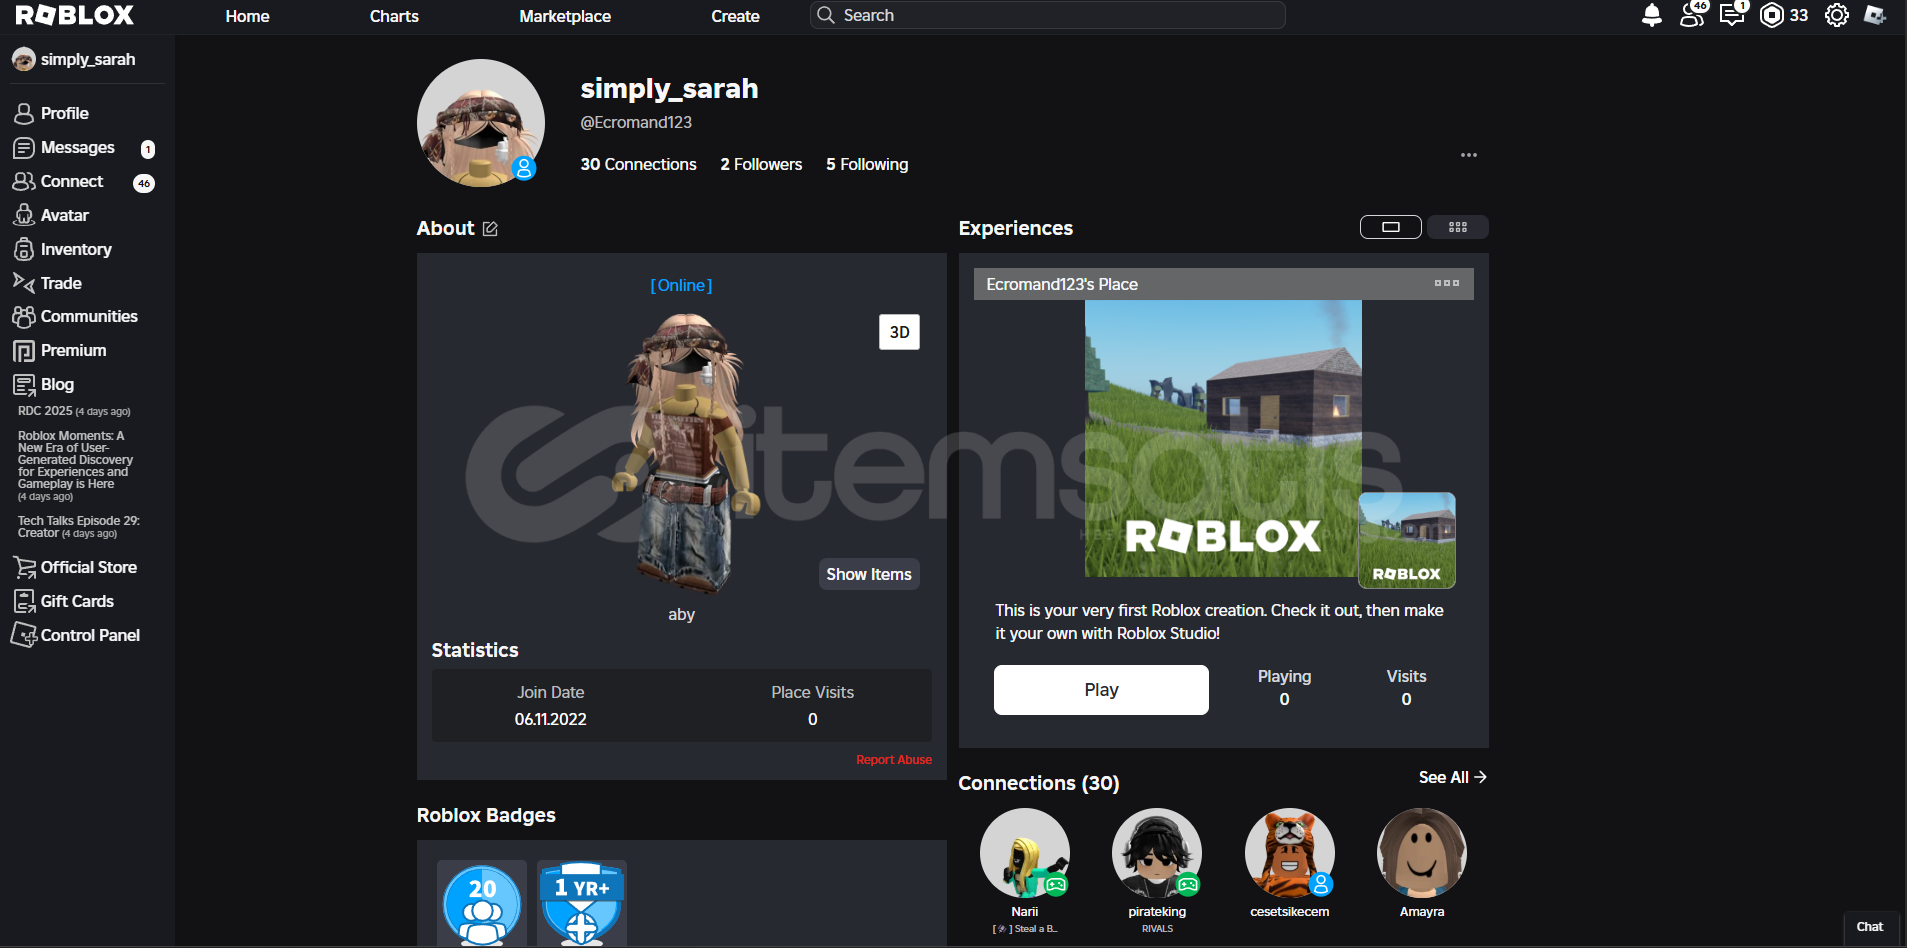Viewport: 1907px width, 948px height.
Task: Open the notifications bell icon
Action: point(1652,15)
